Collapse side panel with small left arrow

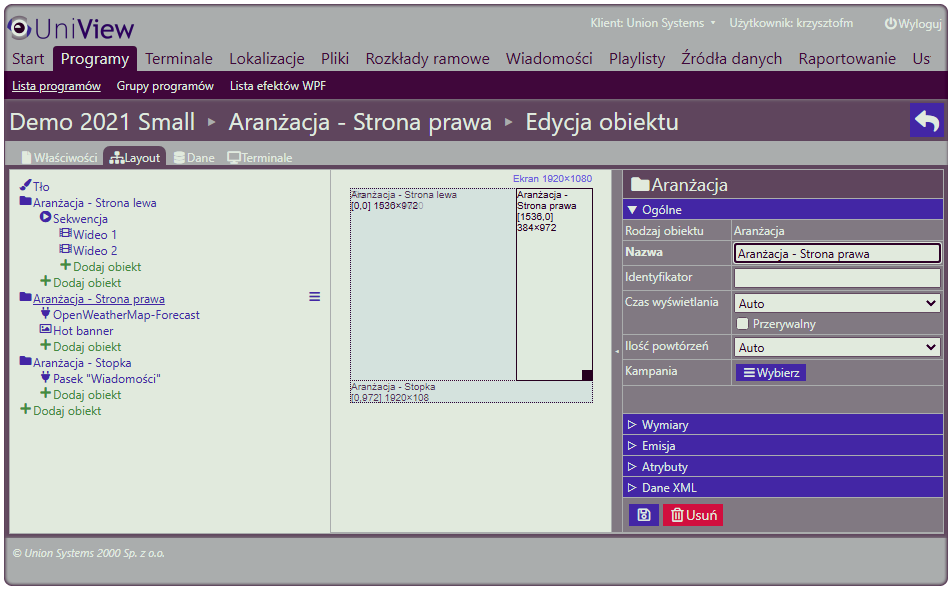pos(617,351)
